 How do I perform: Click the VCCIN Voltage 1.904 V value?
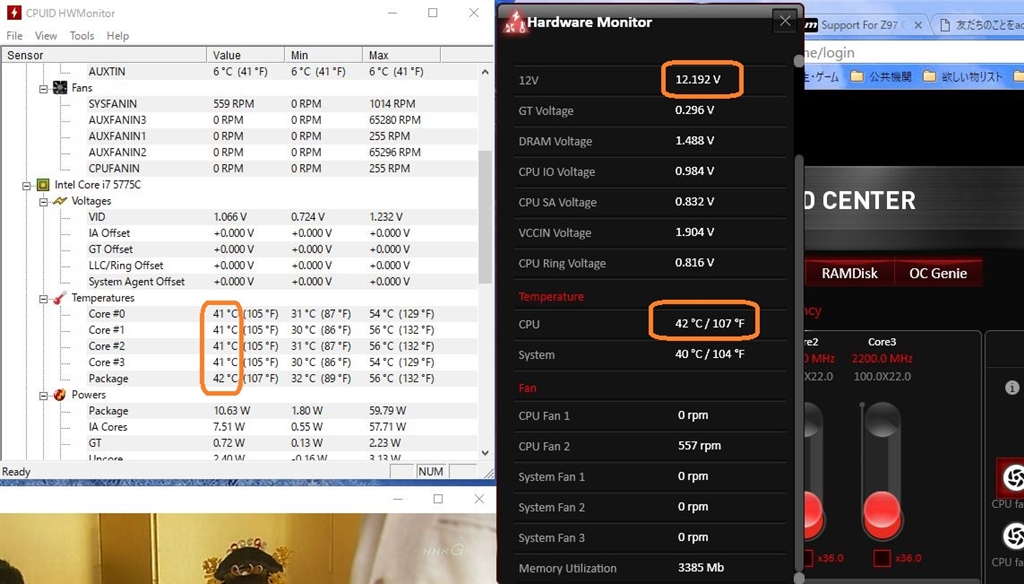(x=694, y=232)
